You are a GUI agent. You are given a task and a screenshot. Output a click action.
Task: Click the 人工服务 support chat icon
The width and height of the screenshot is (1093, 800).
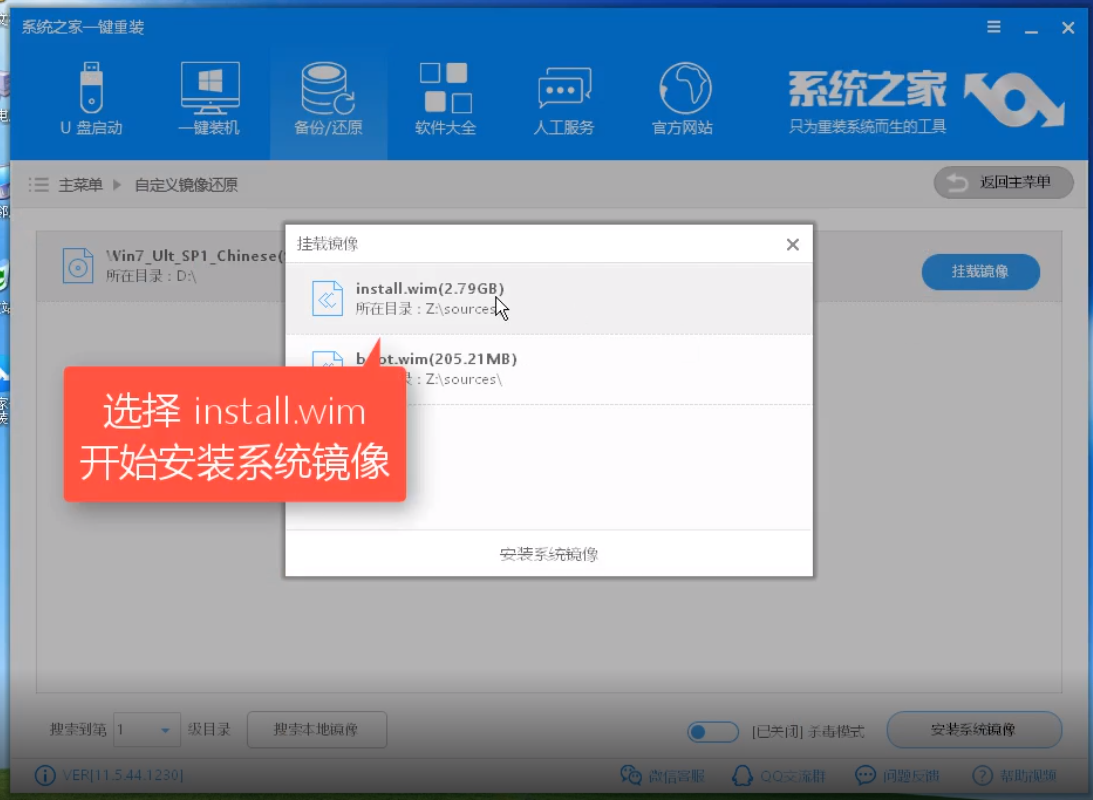[564, 99]
